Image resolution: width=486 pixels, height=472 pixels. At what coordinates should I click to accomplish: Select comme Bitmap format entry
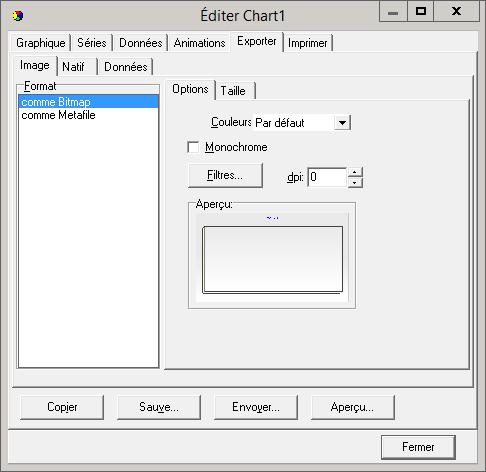(x=88, y=102)
